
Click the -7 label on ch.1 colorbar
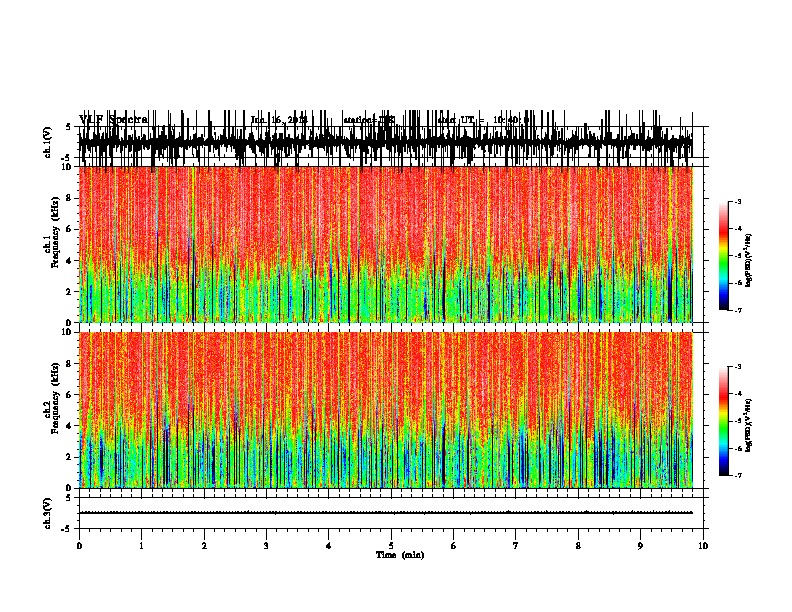pos(738,310)
